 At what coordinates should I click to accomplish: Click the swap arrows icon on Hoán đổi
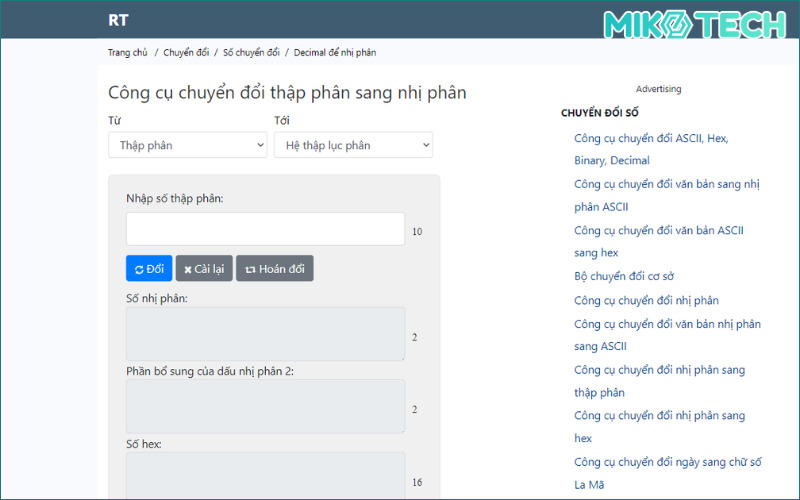tap(250, 269)
